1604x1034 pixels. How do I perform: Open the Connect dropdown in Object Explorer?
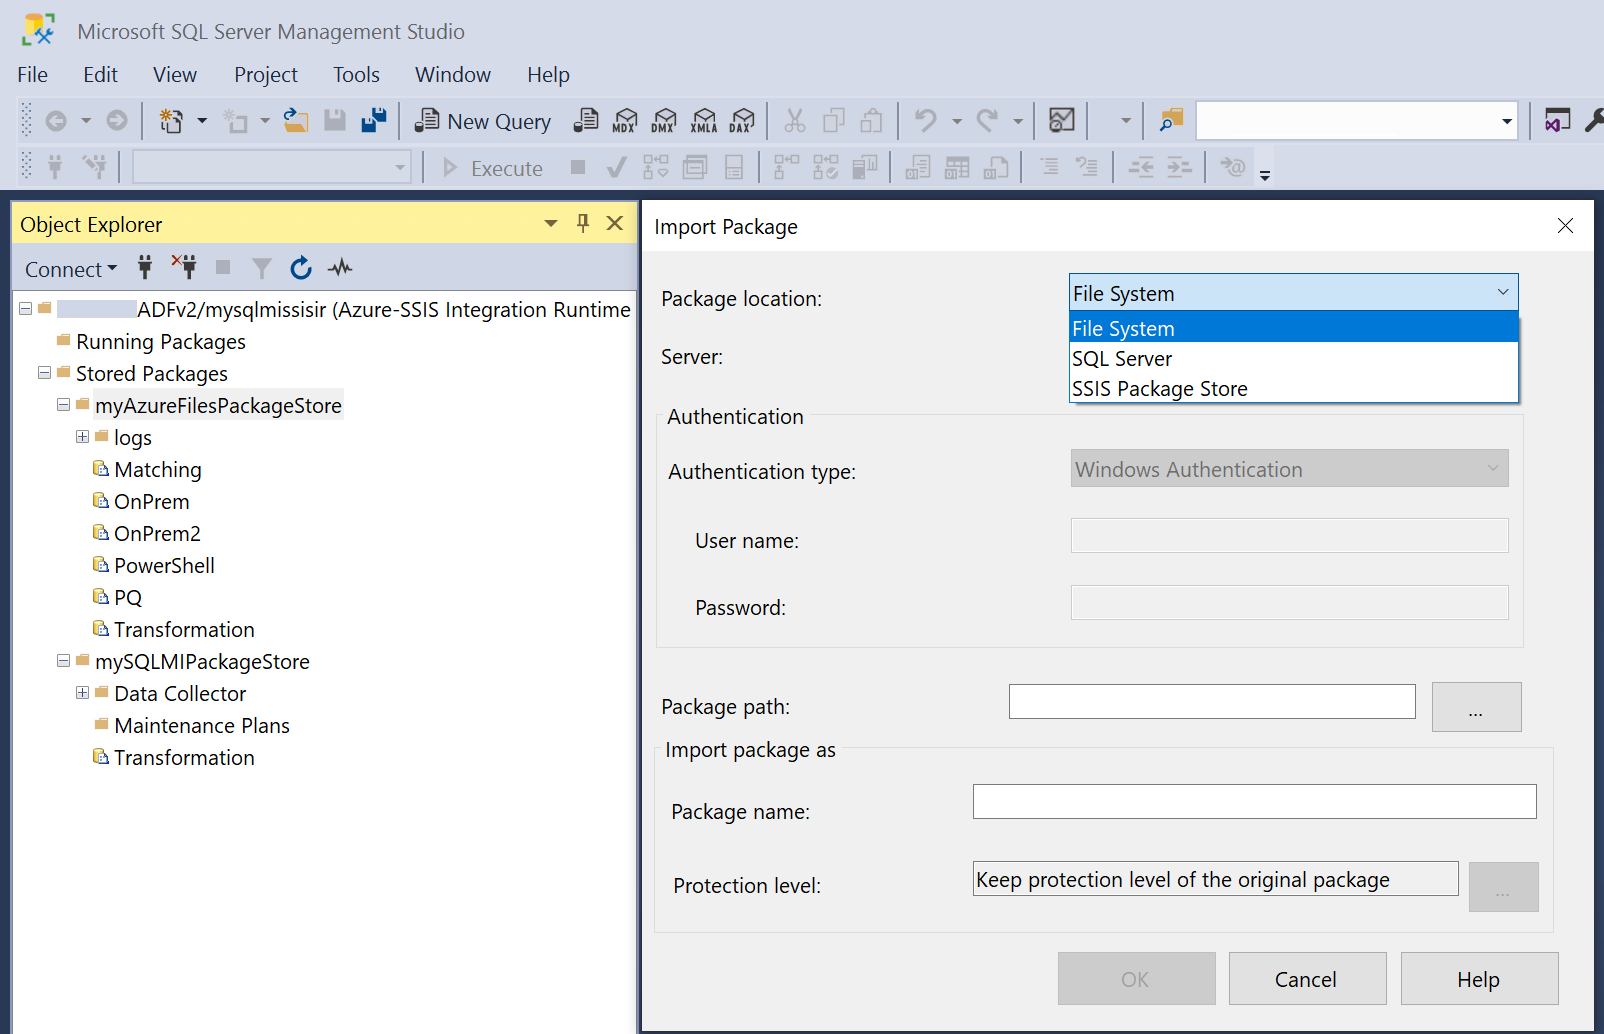(x=70, y=269)
